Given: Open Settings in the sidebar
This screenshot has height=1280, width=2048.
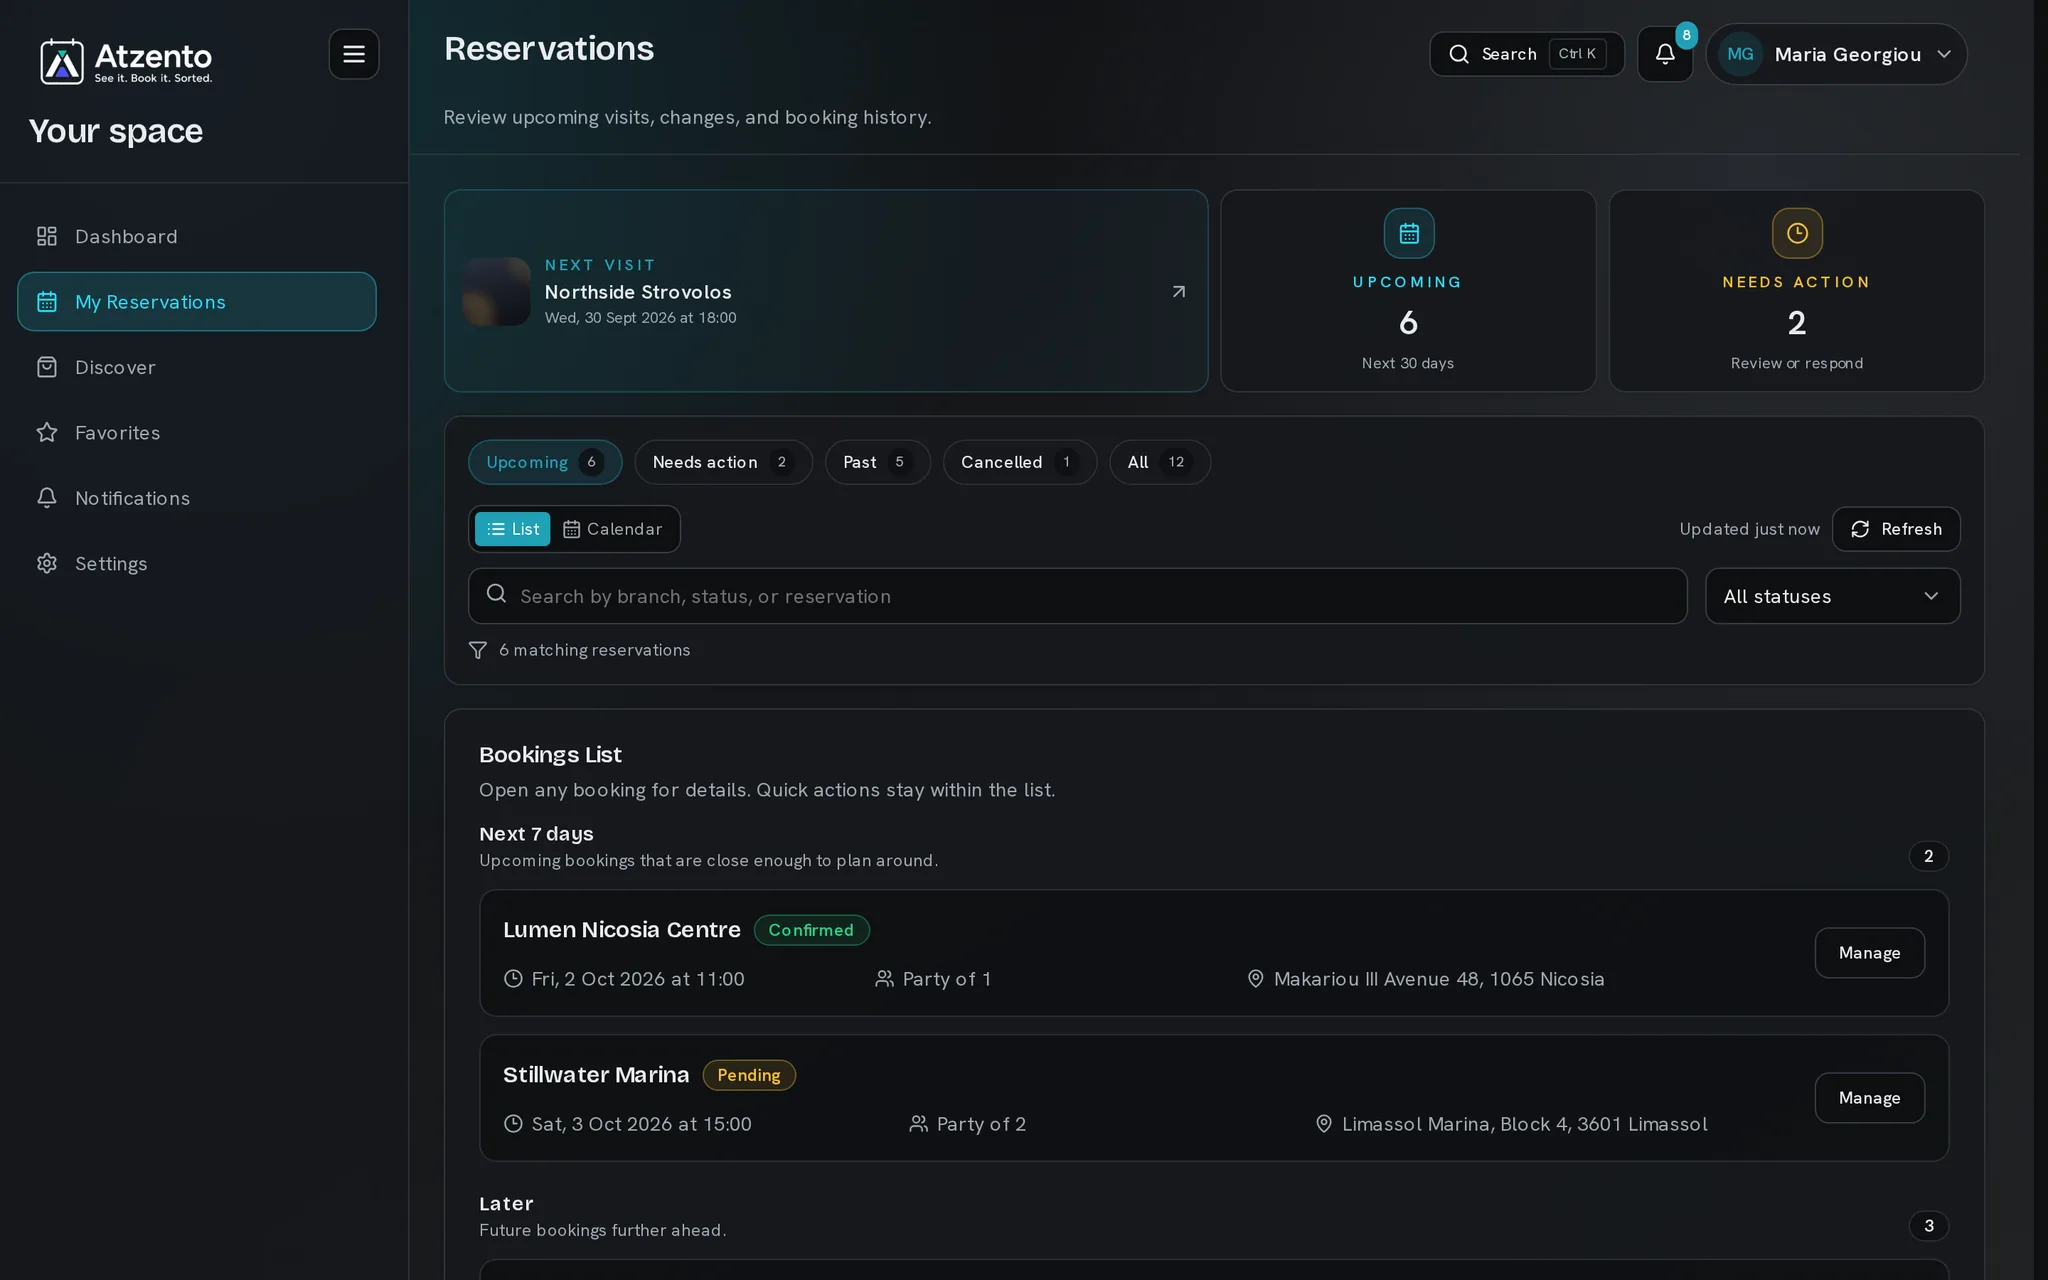Looking at the screenshot, I should point(197,564).
